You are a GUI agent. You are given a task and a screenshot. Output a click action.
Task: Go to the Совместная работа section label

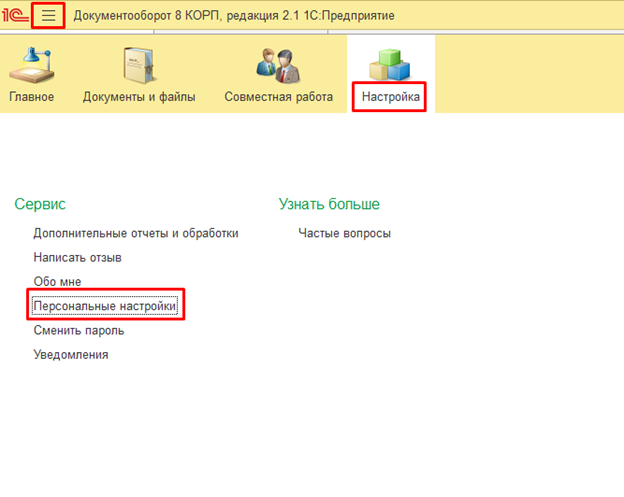click(279, 97)
